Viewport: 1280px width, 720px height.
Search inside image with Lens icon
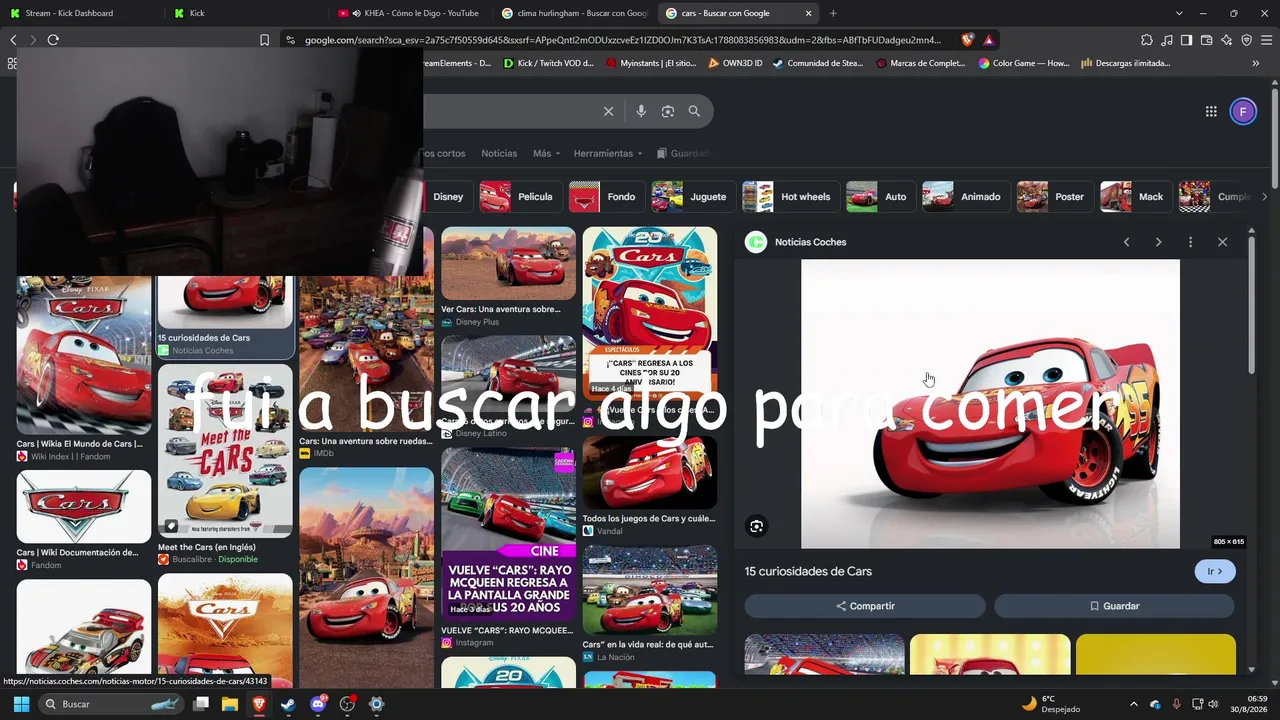pos(757,526)
